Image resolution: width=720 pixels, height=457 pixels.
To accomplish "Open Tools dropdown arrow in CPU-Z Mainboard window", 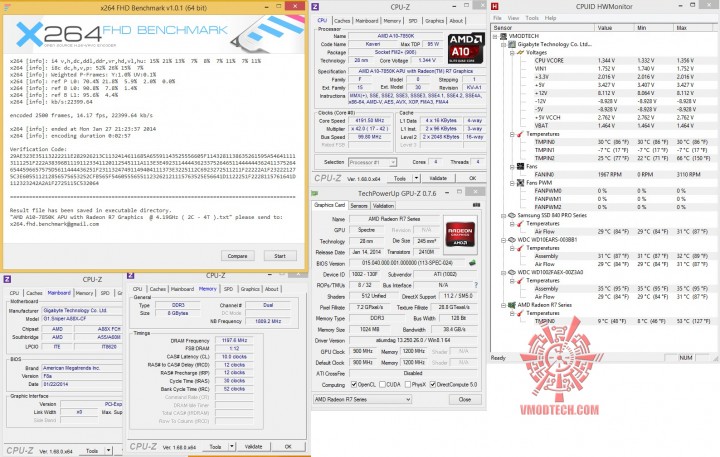I will click(109, 451).
